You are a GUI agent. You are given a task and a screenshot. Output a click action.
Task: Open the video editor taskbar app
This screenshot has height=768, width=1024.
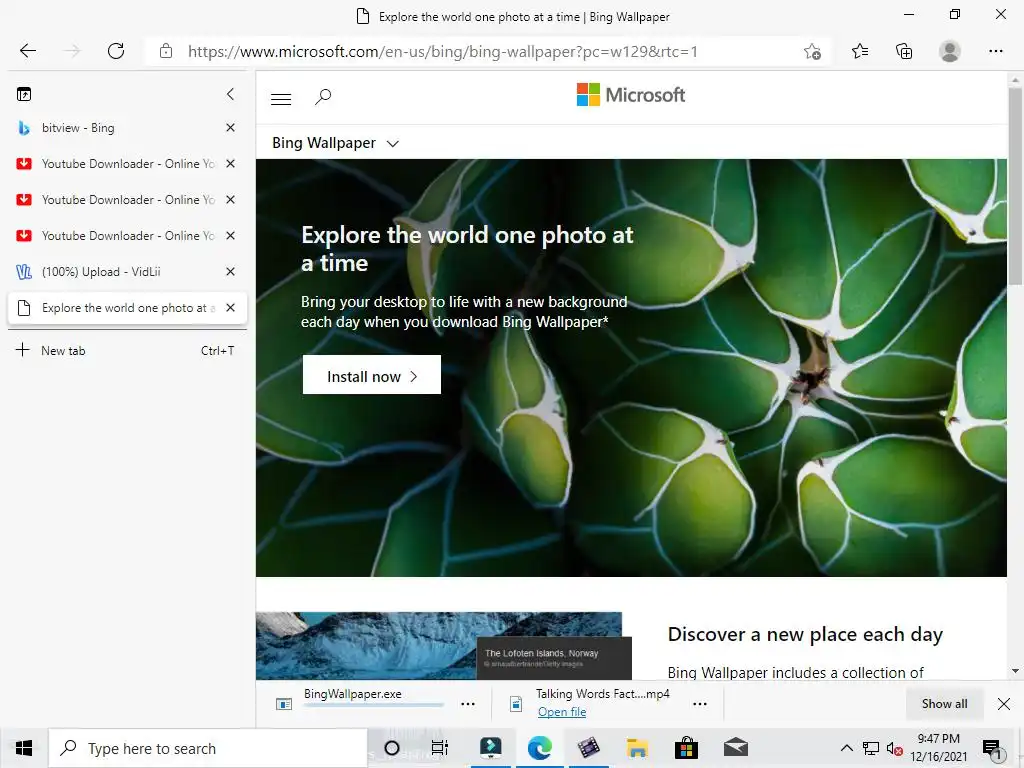point(588,748)
